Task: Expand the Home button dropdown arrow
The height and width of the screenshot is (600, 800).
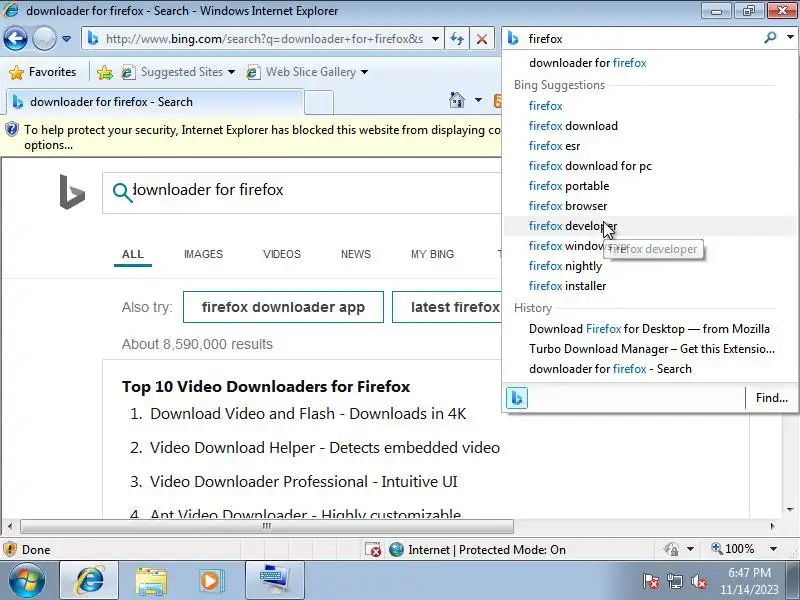Action: (x=478, y=100)
